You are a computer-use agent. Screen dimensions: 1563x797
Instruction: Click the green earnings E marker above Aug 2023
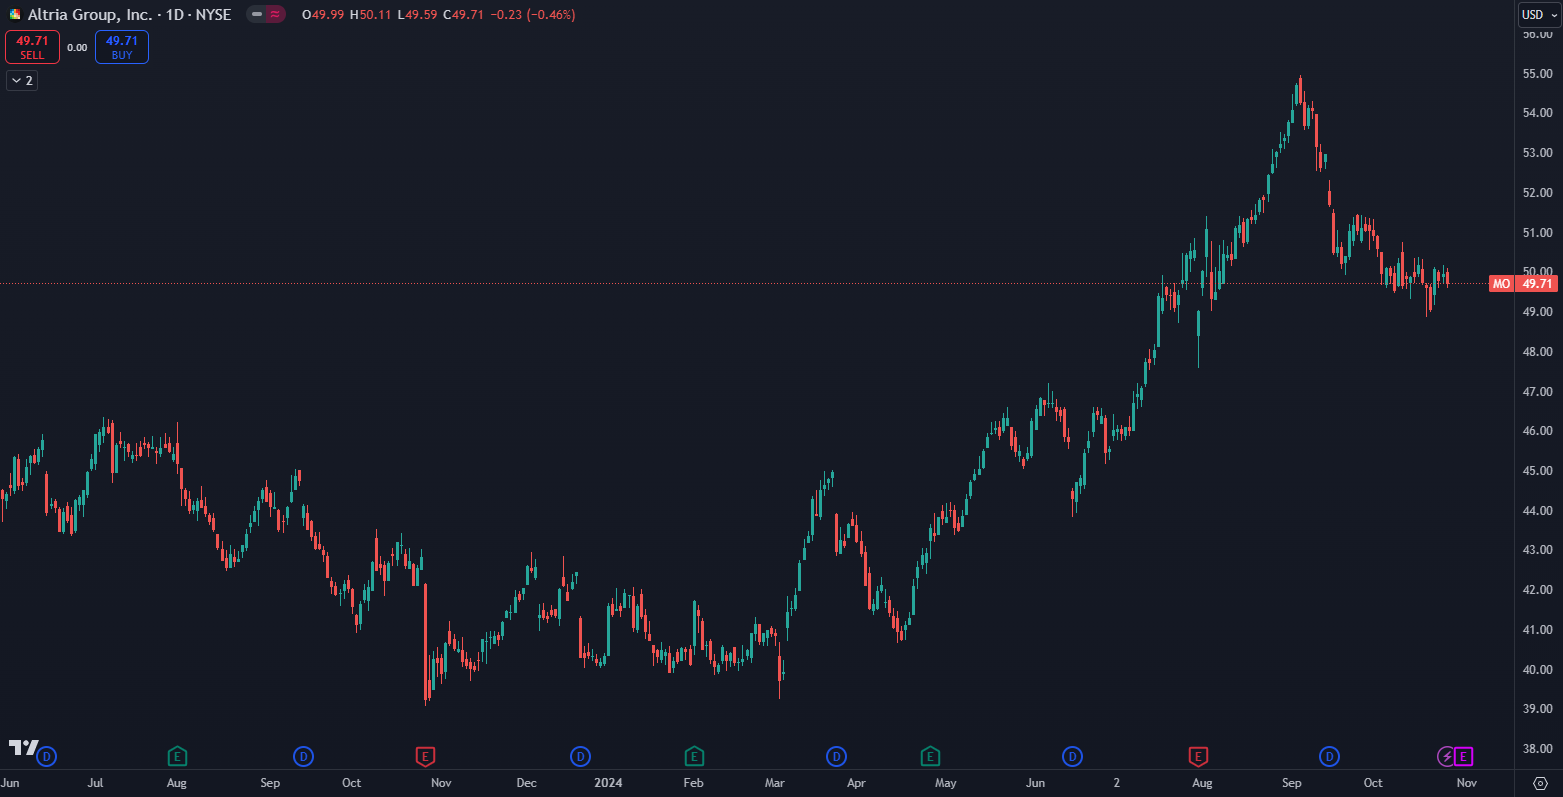(177, 756)
